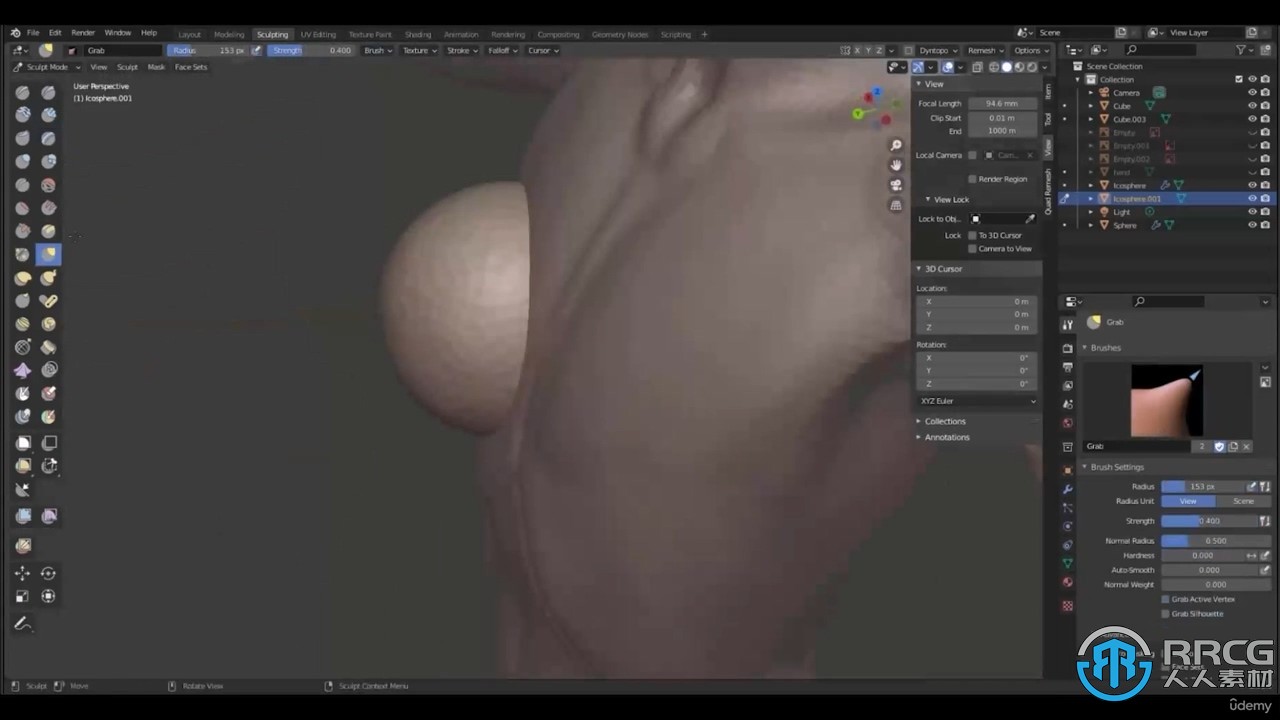1280x720 pixels.
Task: Hide Cube object via eye icon
Action: (x=1252, y=106)
